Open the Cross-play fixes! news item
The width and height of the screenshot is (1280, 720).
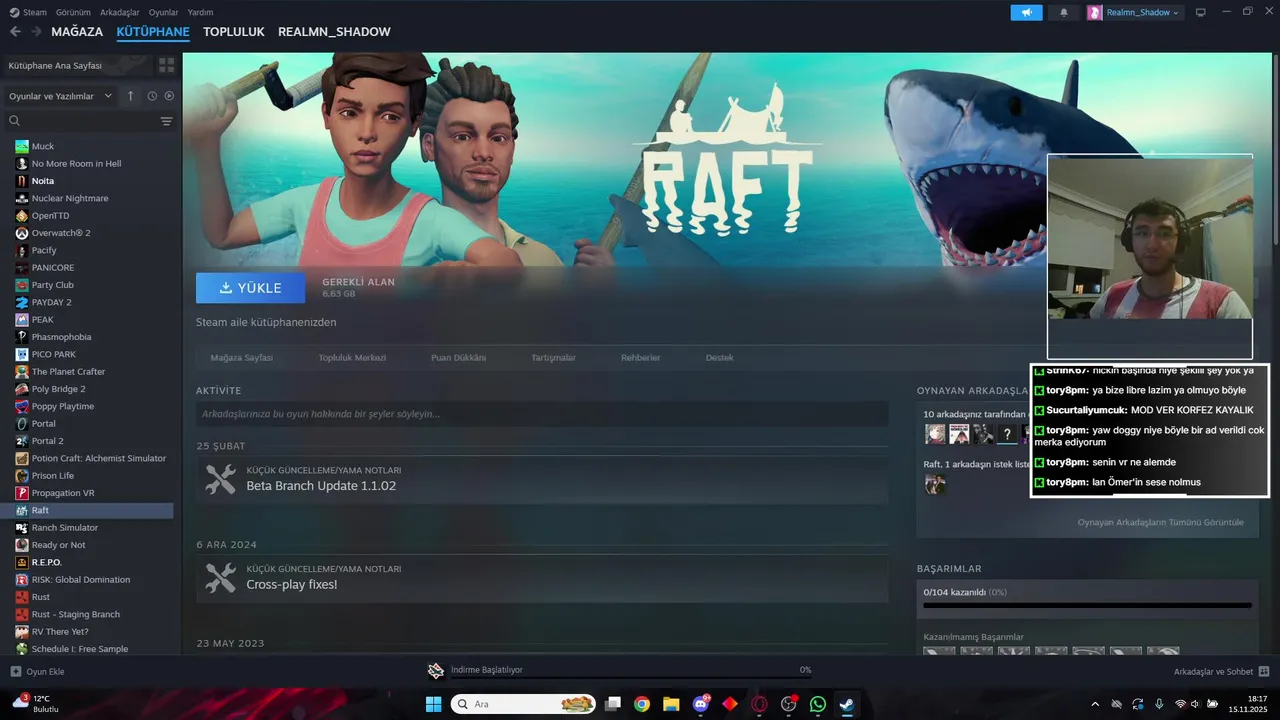pos(542,578)
